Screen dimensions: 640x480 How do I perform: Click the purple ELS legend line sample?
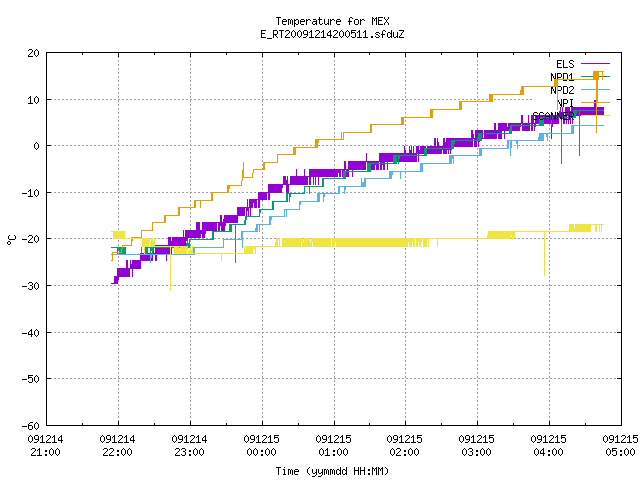[595, 64]
